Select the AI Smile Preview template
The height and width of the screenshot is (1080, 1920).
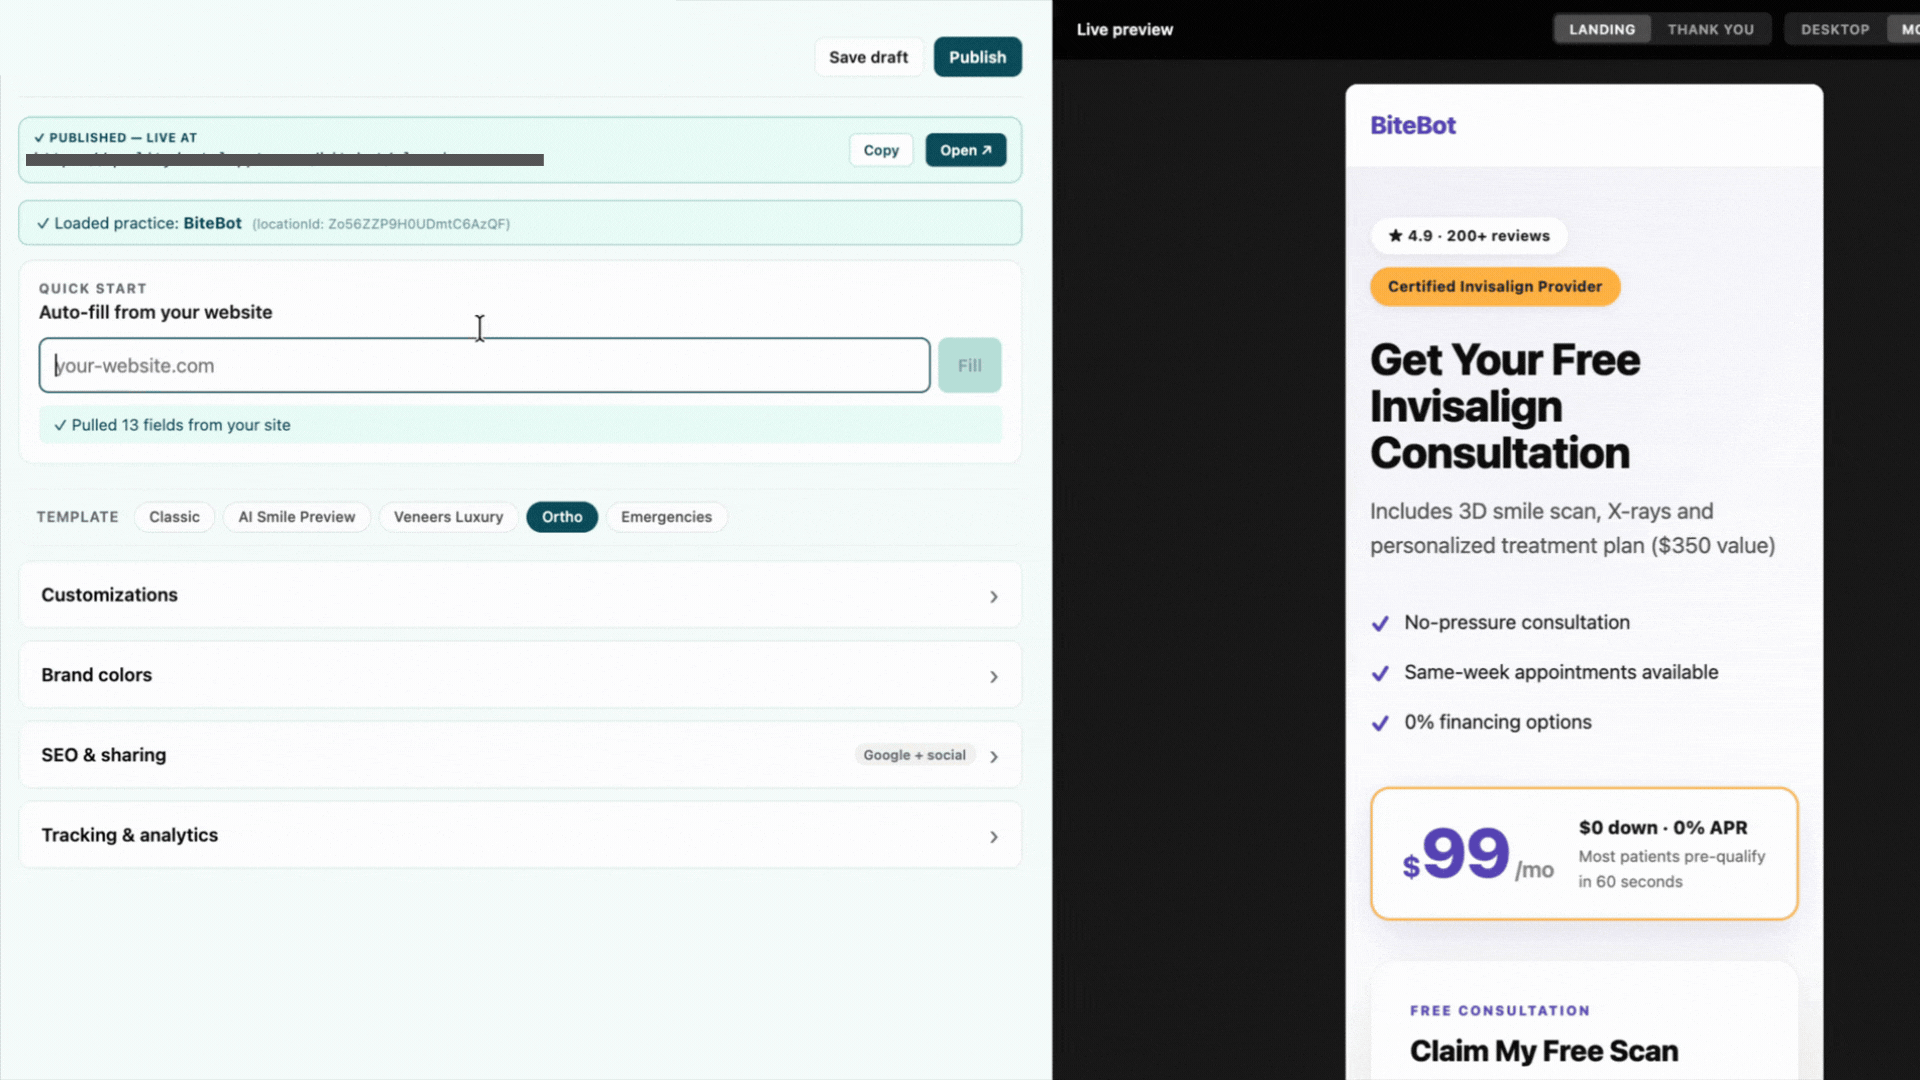[296, 517]
